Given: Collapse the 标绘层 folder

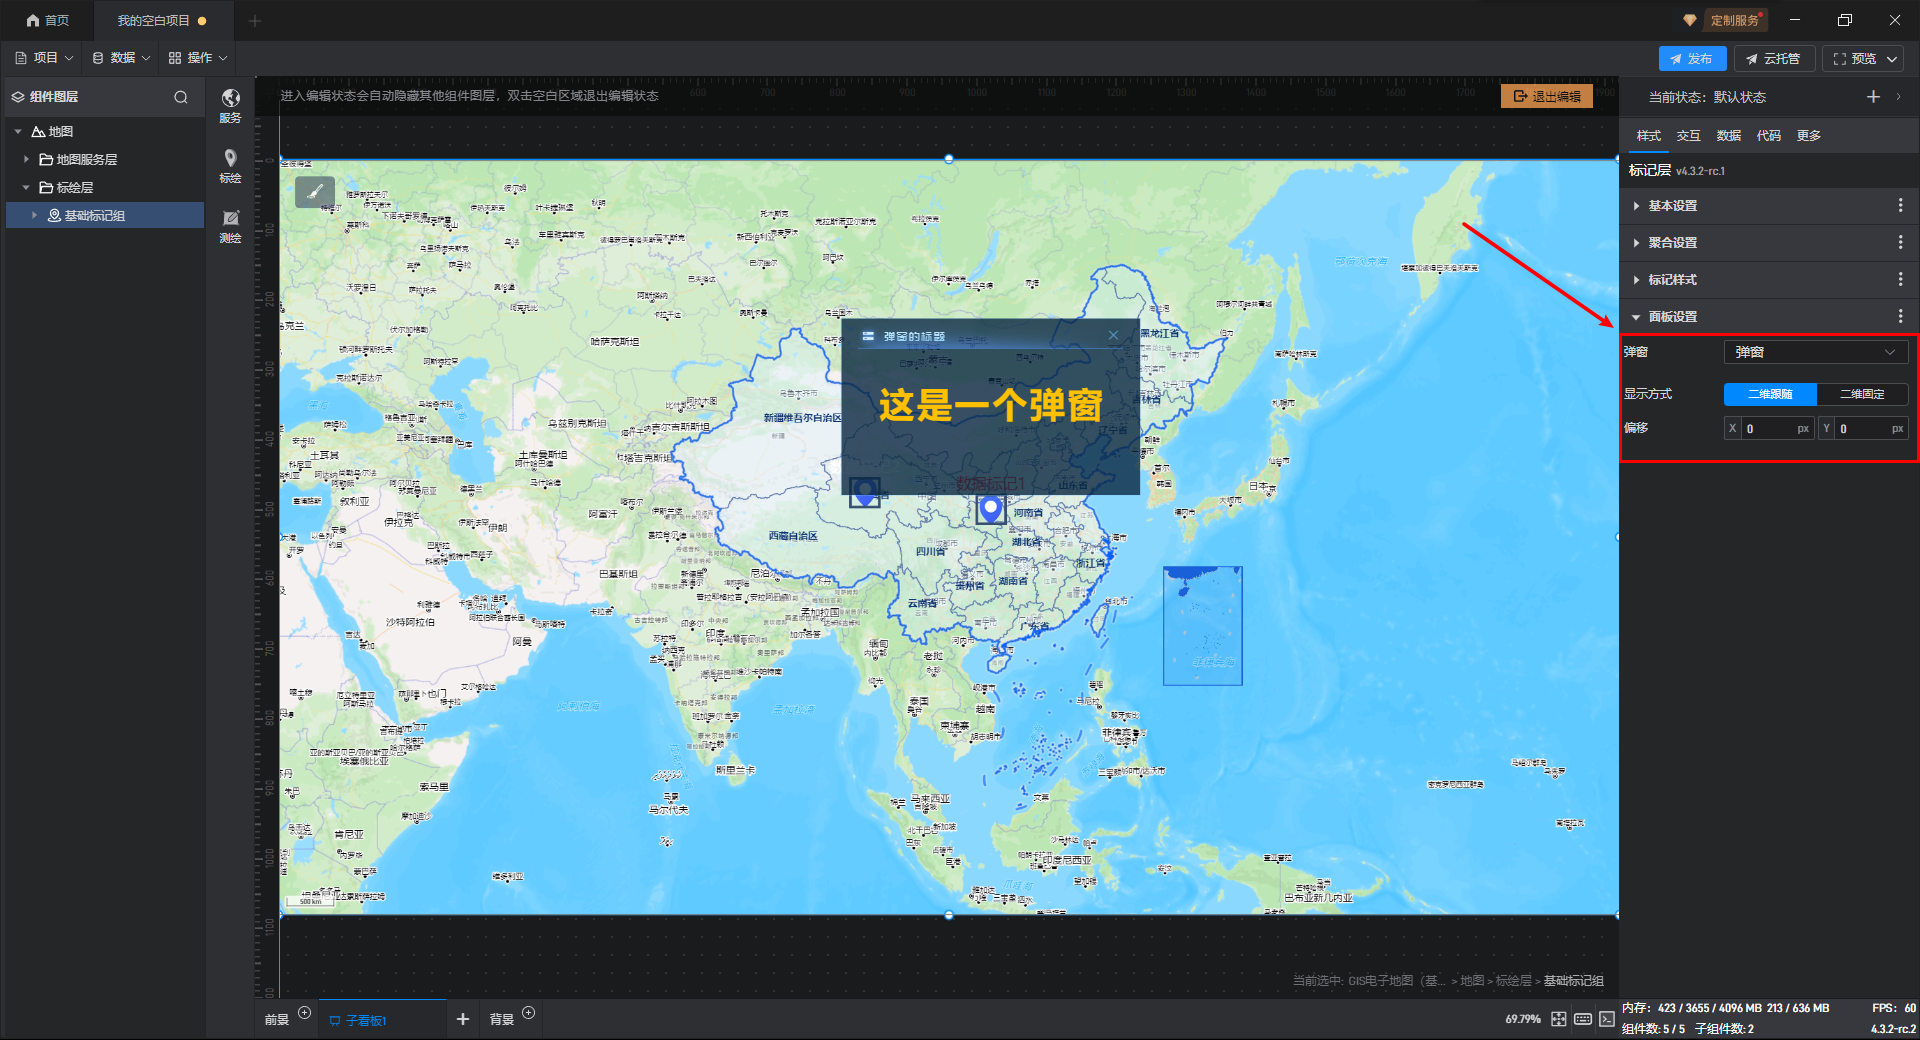Looking at the screenshot, I should coord(26,188).
